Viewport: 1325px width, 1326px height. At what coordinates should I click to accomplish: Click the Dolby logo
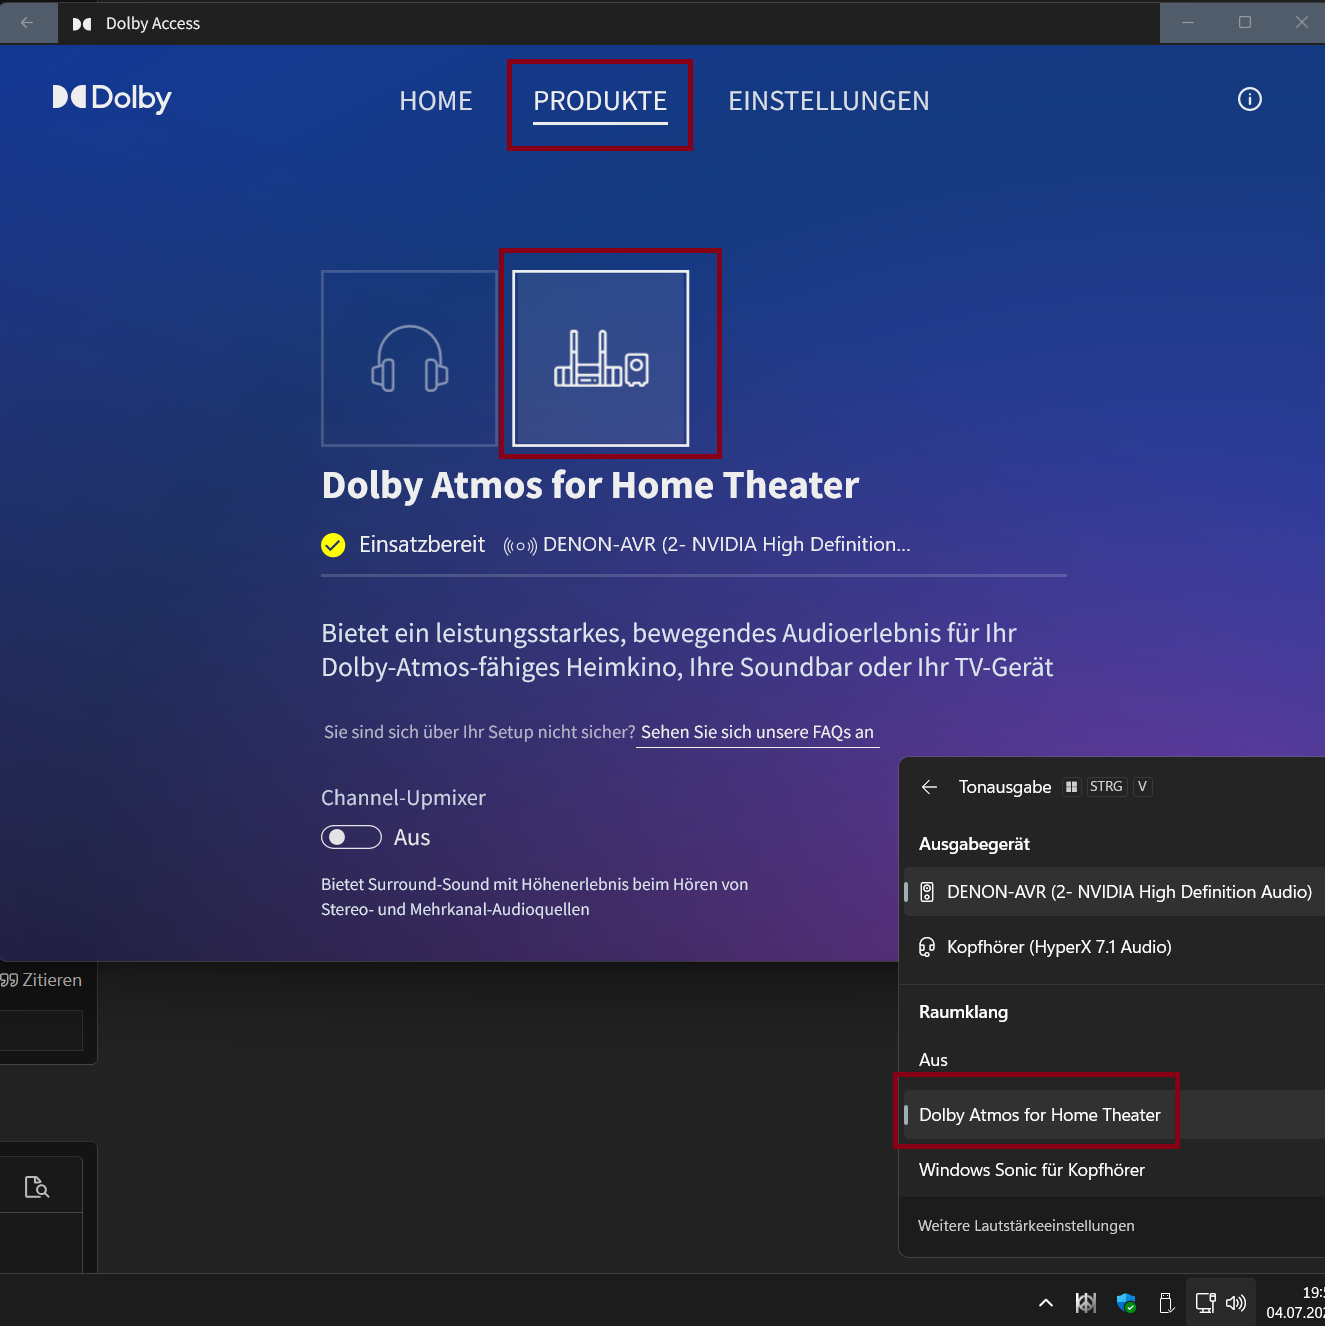pos(112,98)
